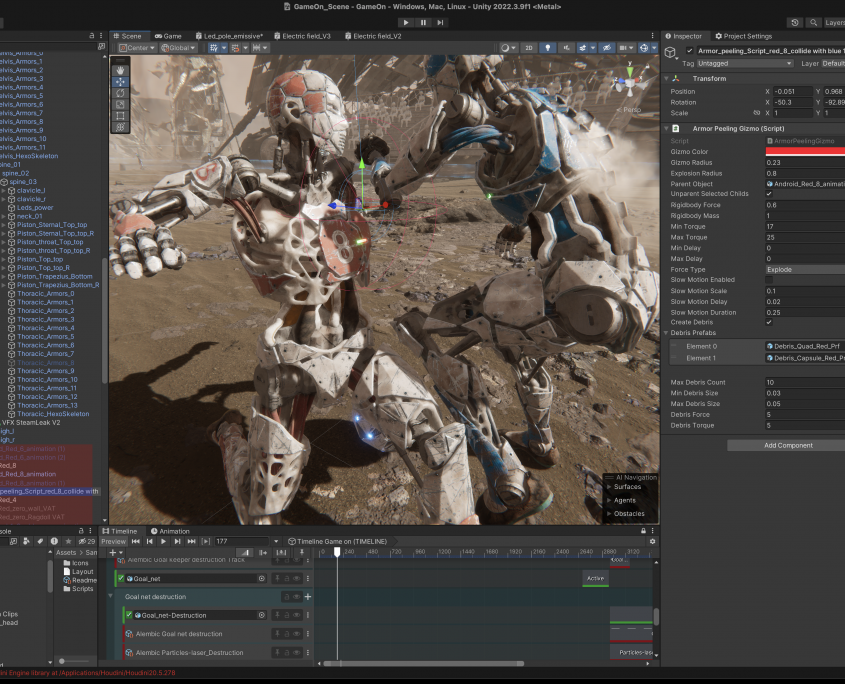
Task: Select the Rotate tool in scene overlay
Action: click(x=121, y=93)
